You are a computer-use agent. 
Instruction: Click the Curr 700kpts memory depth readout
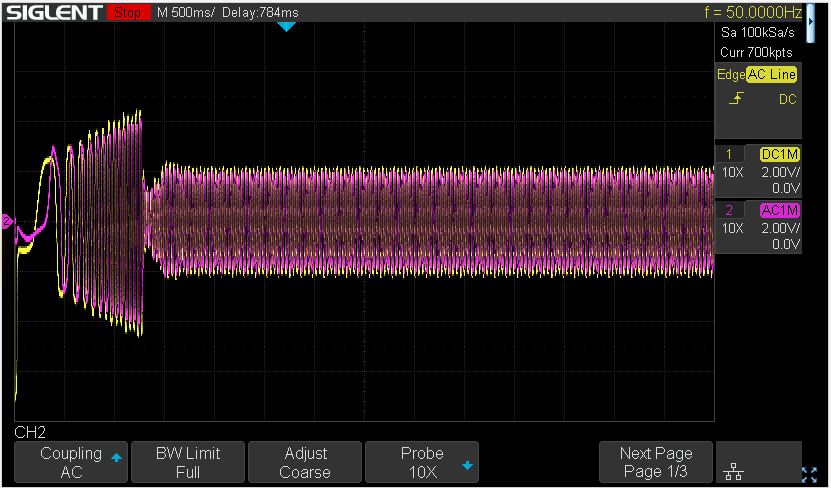coord(756,52)
